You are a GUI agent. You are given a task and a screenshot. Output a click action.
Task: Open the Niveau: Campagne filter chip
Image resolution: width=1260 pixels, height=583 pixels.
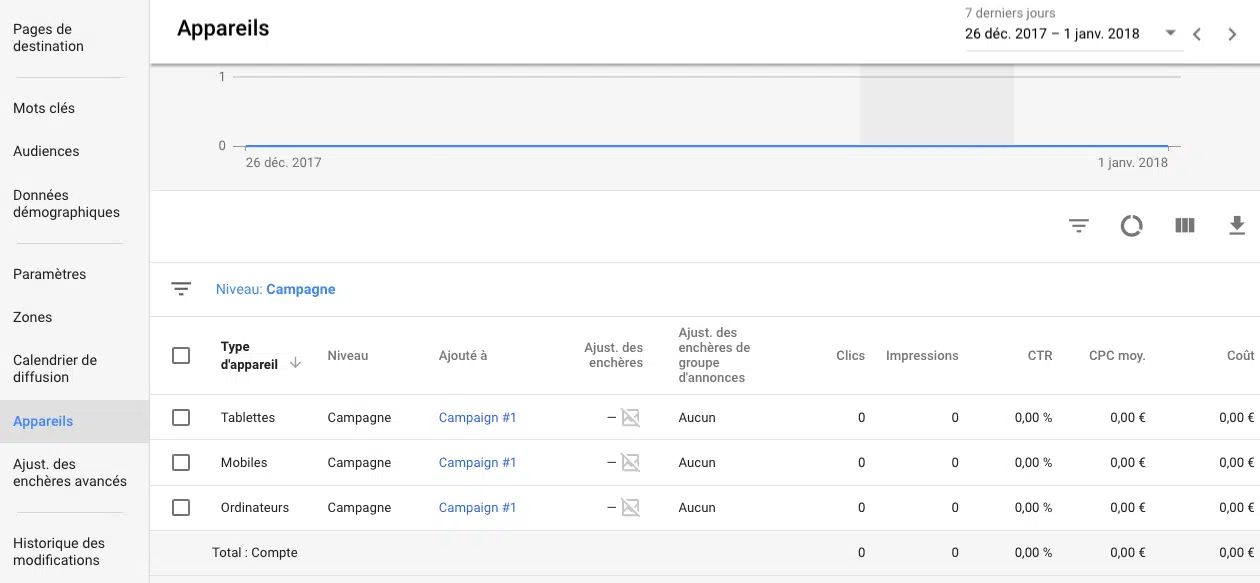[x=276, y=290]
